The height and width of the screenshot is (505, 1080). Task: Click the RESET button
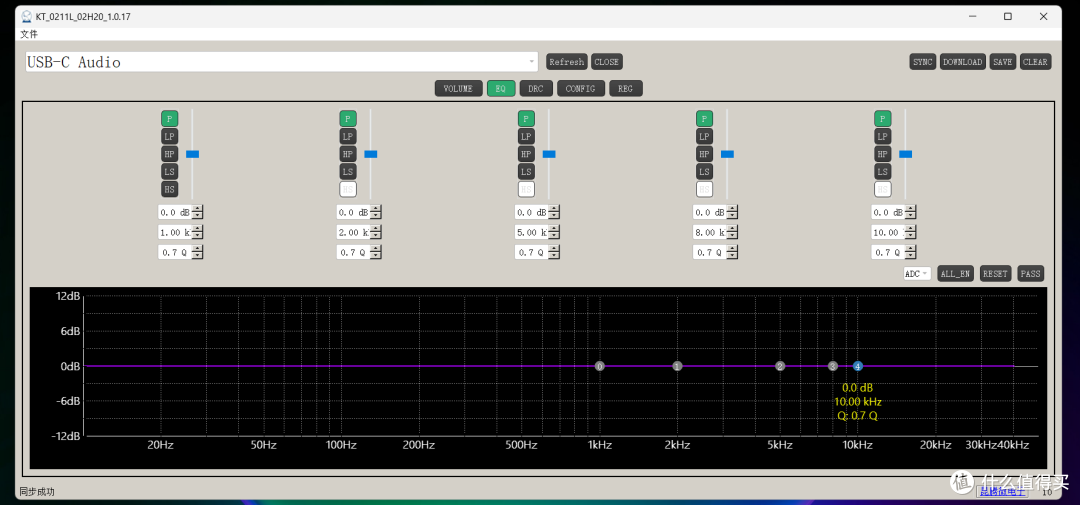[995, 274]
